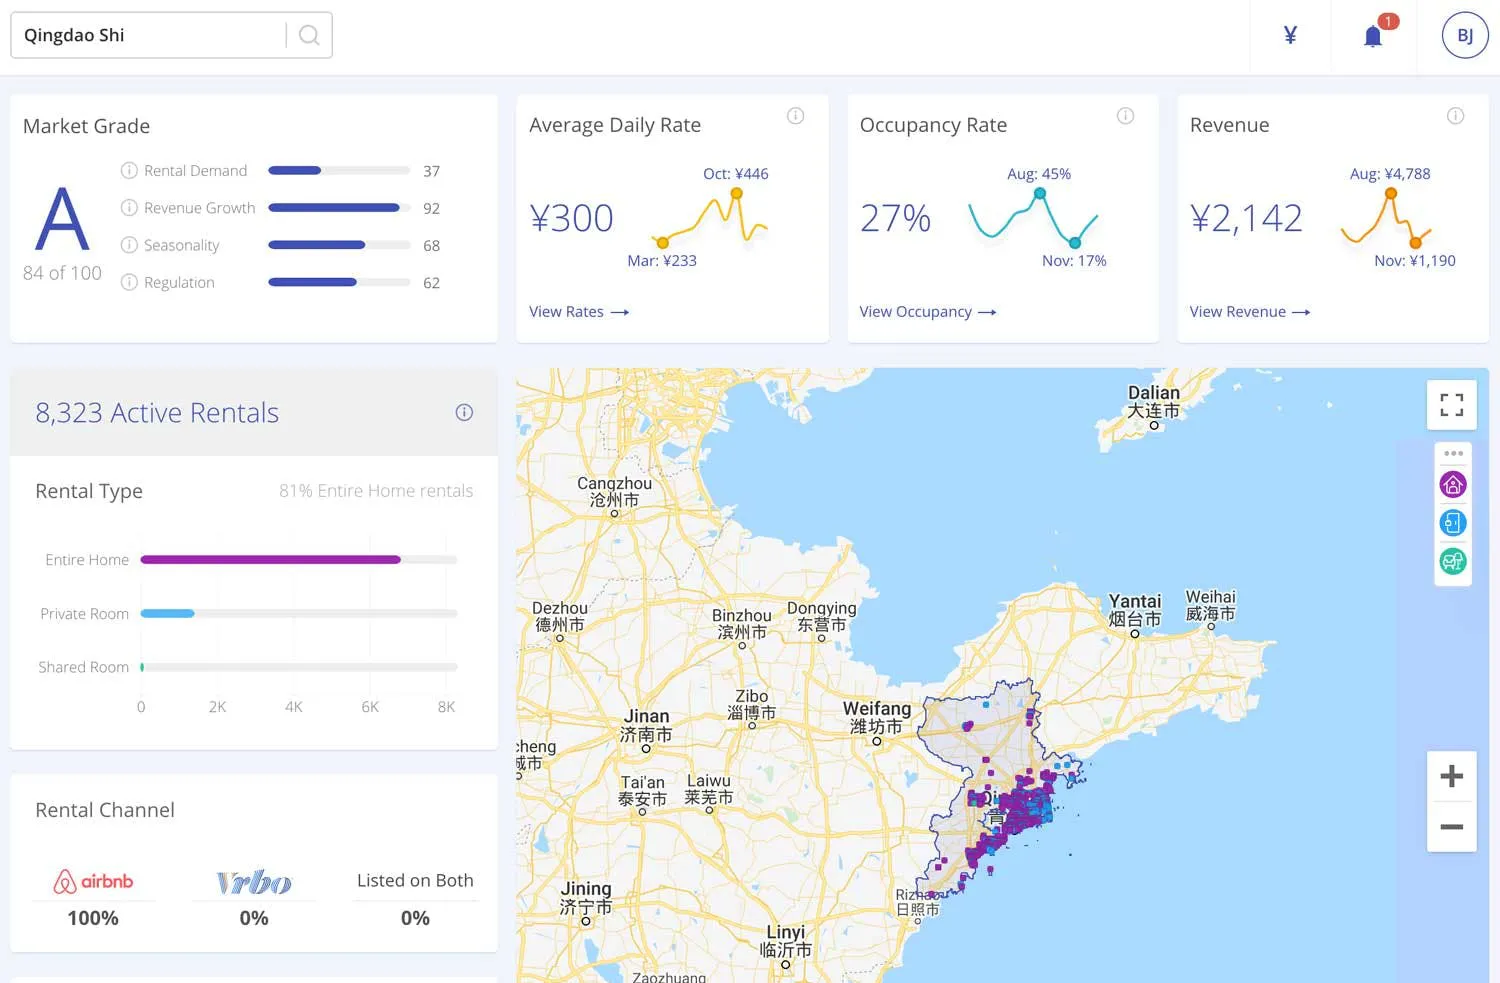
Task: Click the Market Grade A letter
Action: tap(62, 219)
